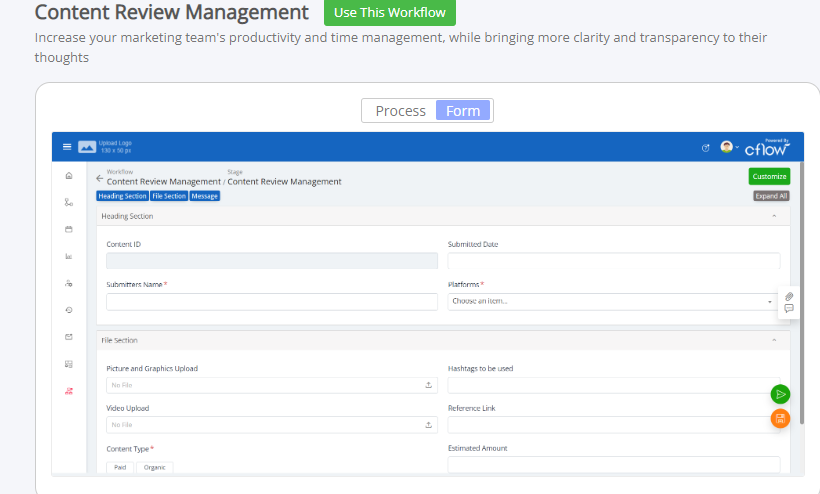Switch the view toggle to Process

pos(400,111)
